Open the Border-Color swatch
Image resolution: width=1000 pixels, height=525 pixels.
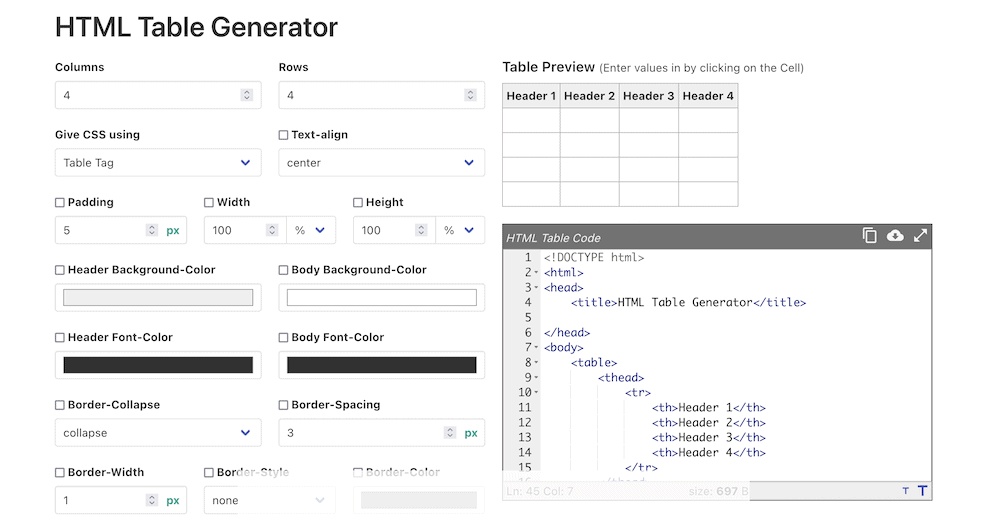pyautogui.click(x=419, y=500)
